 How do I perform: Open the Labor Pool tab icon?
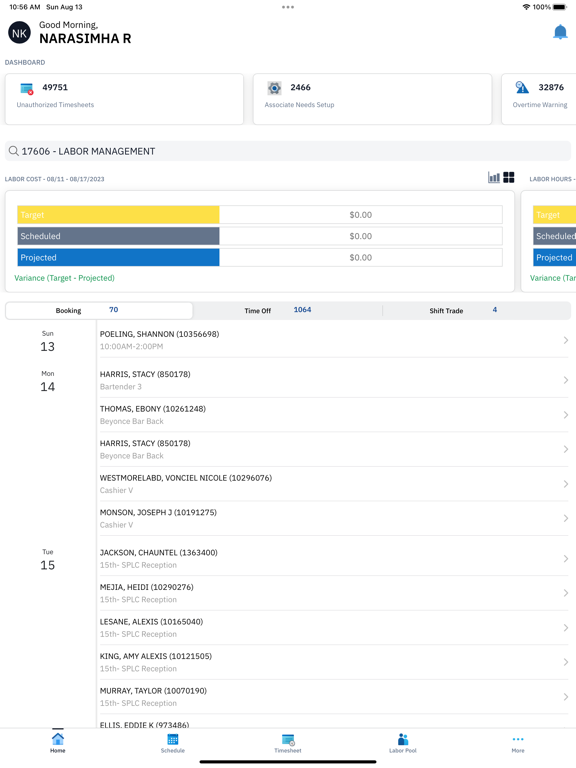tap(403, 742)
